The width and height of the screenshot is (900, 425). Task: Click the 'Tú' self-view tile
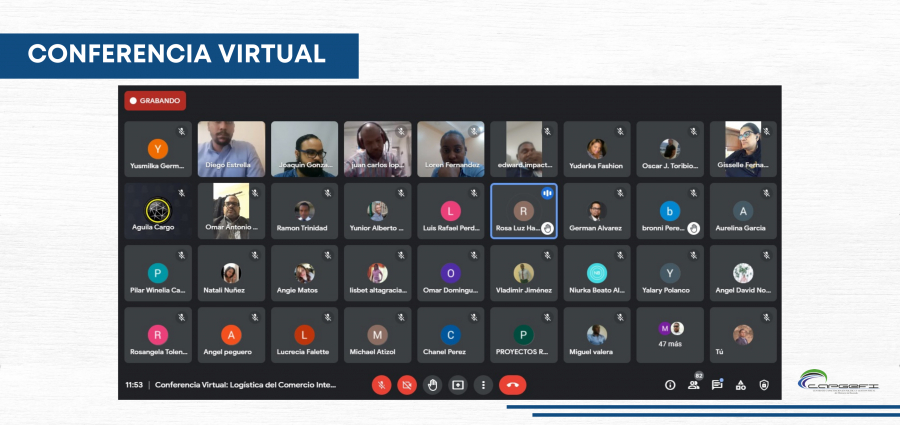tap(743, 335)
